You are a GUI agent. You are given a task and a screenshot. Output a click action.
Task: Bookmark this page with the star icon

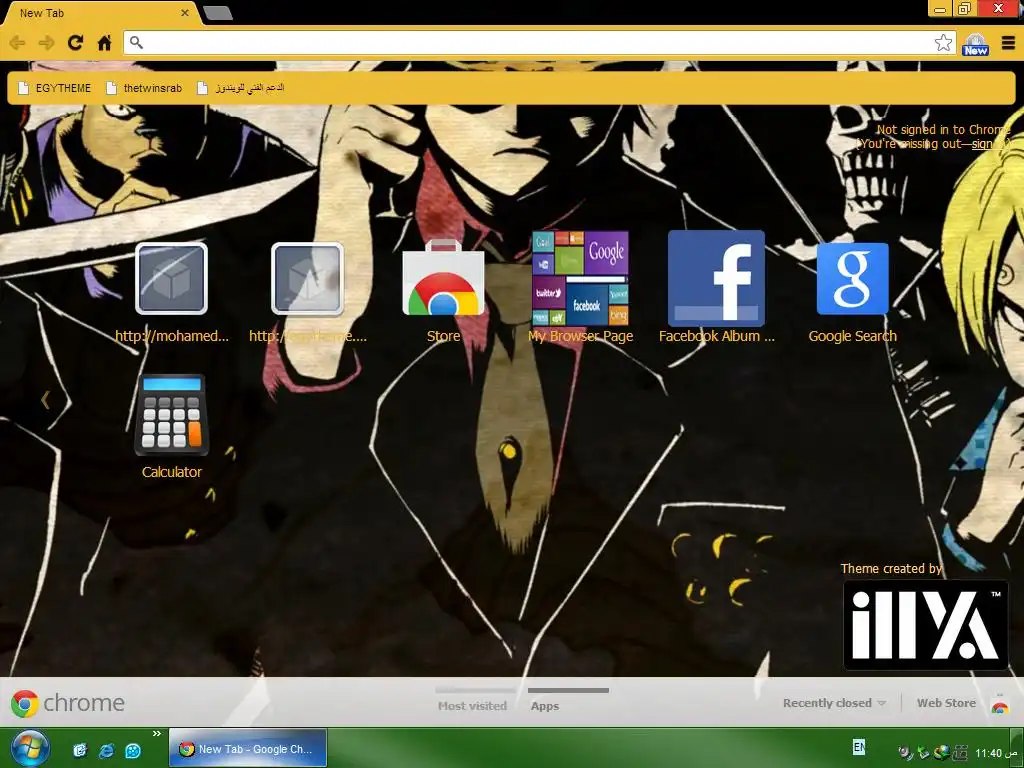click(x=943, y=43)
